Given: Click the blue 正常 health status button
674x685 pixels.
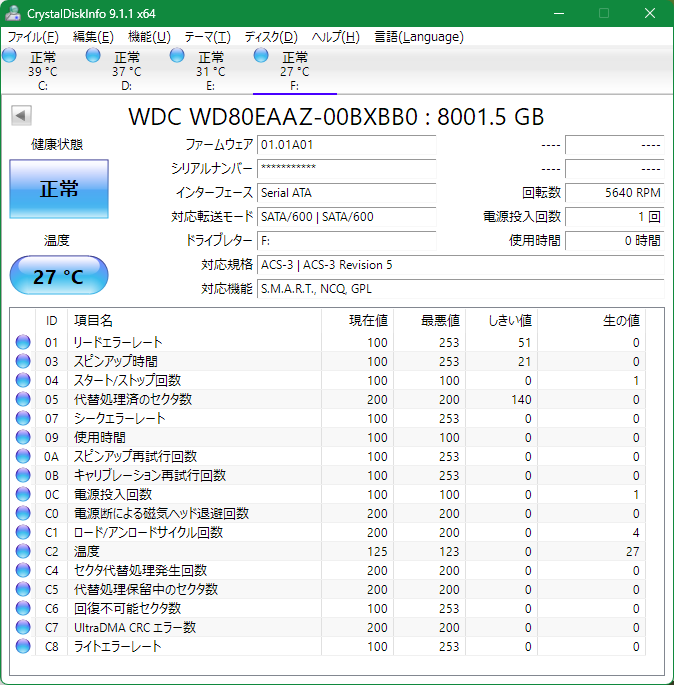Looking at the screenshot, I should (59, 189).
